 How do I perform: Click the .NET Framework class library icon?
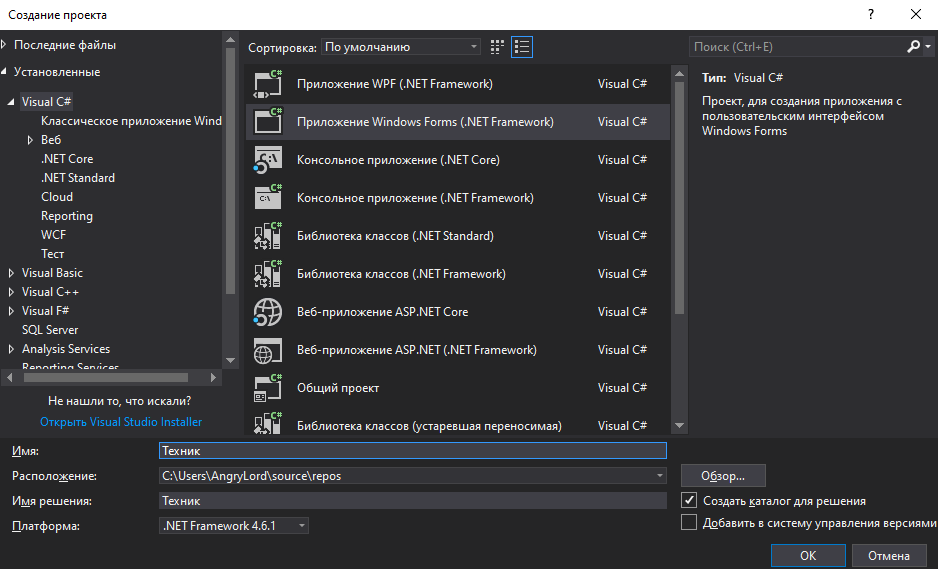267,273
